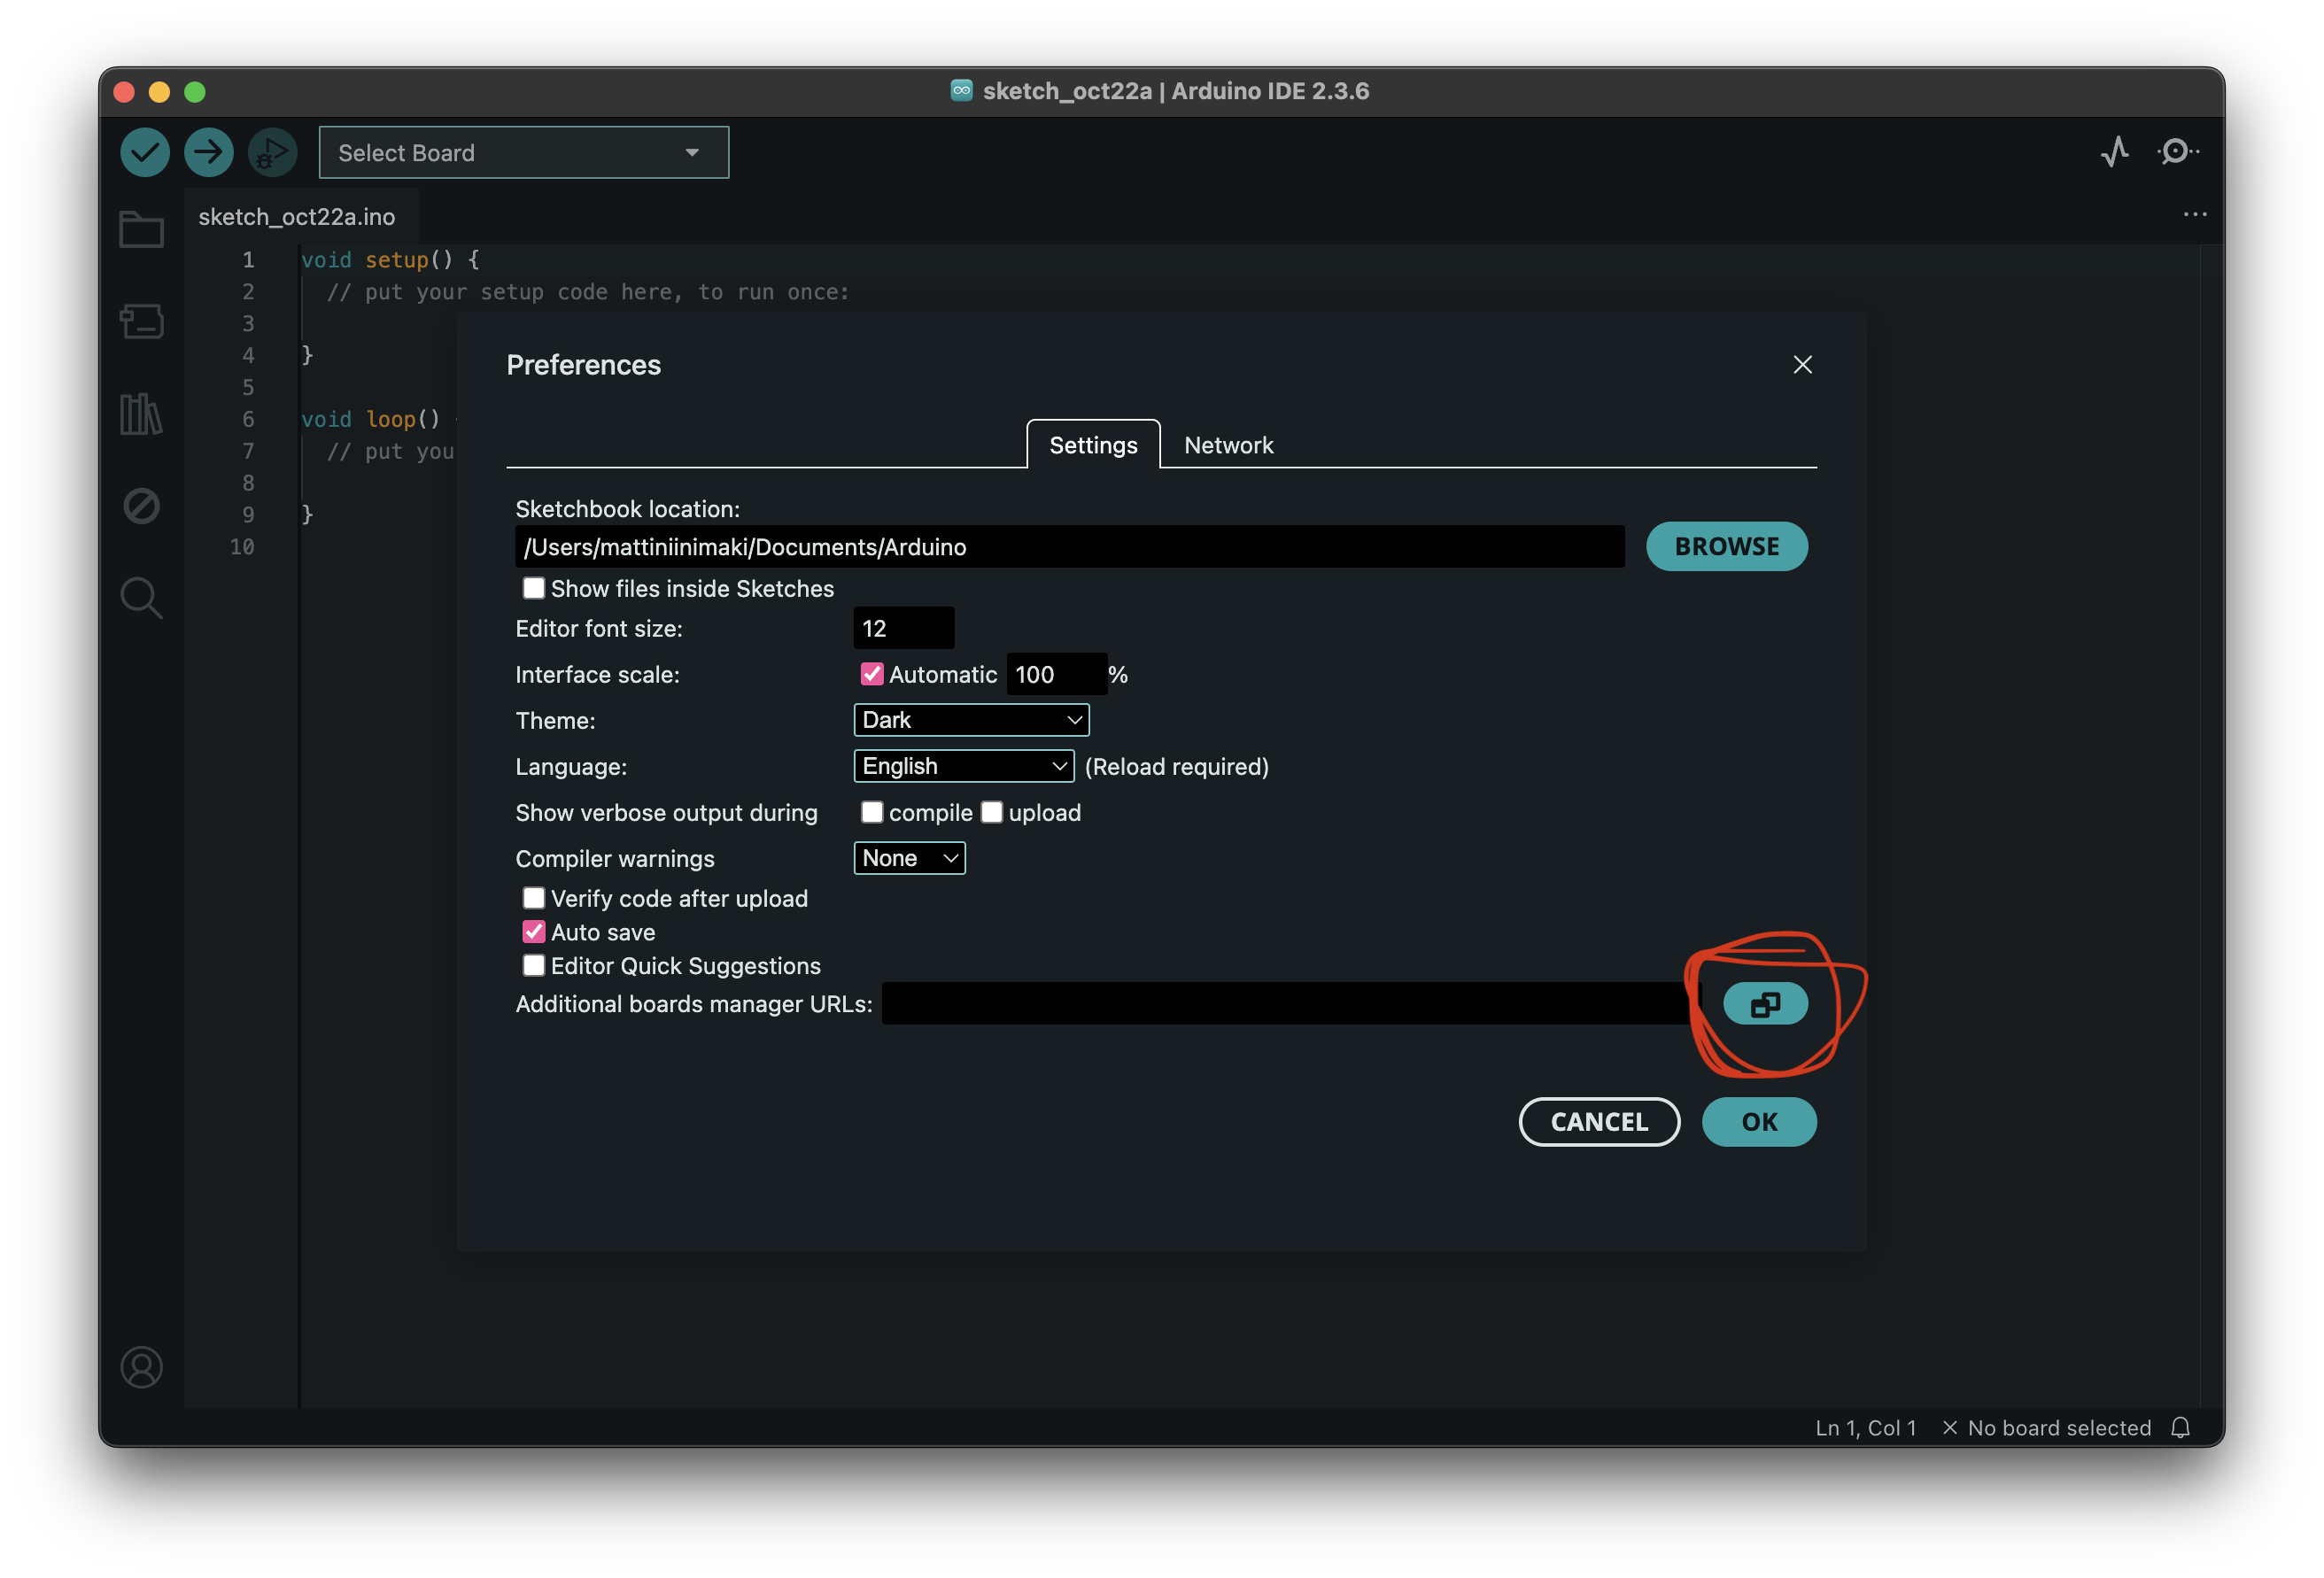Click the BROWSE button
Image resolution: width=2324 pixels, height=1578 pixels.
(x=1726, y=547)
